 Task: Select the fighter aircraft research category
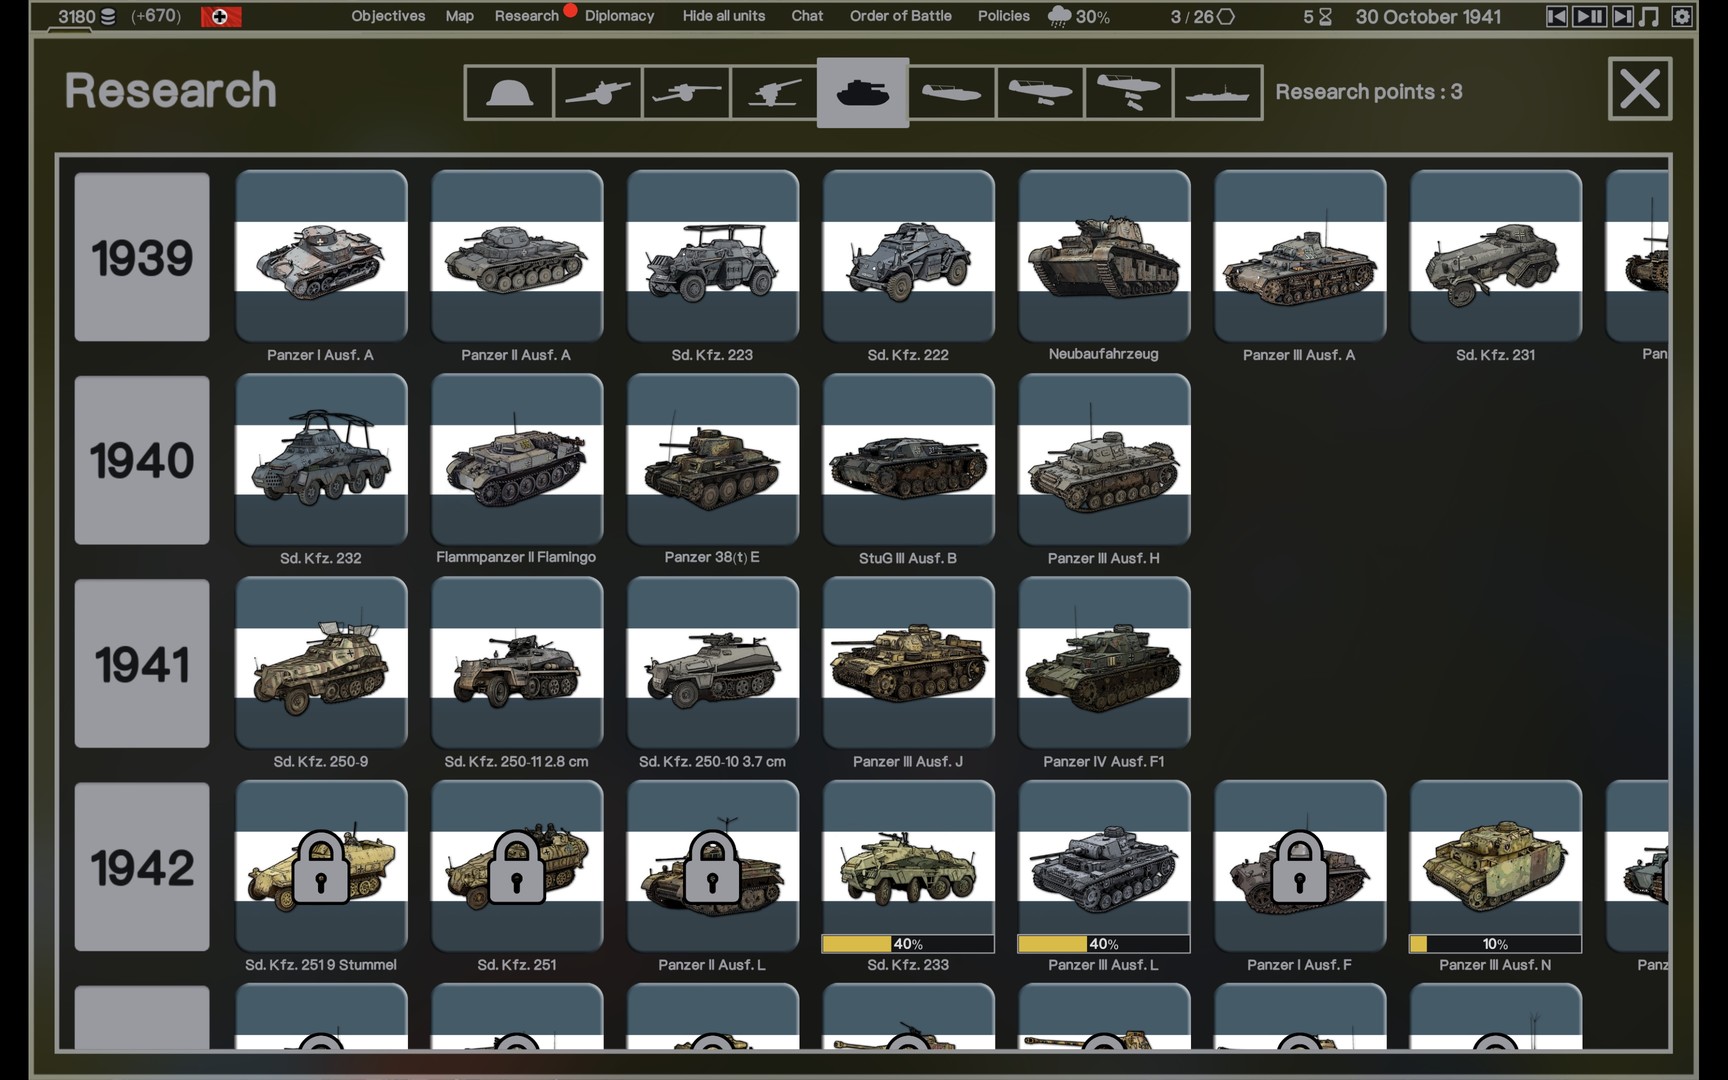pyautogui.click(x=951, y=93)
